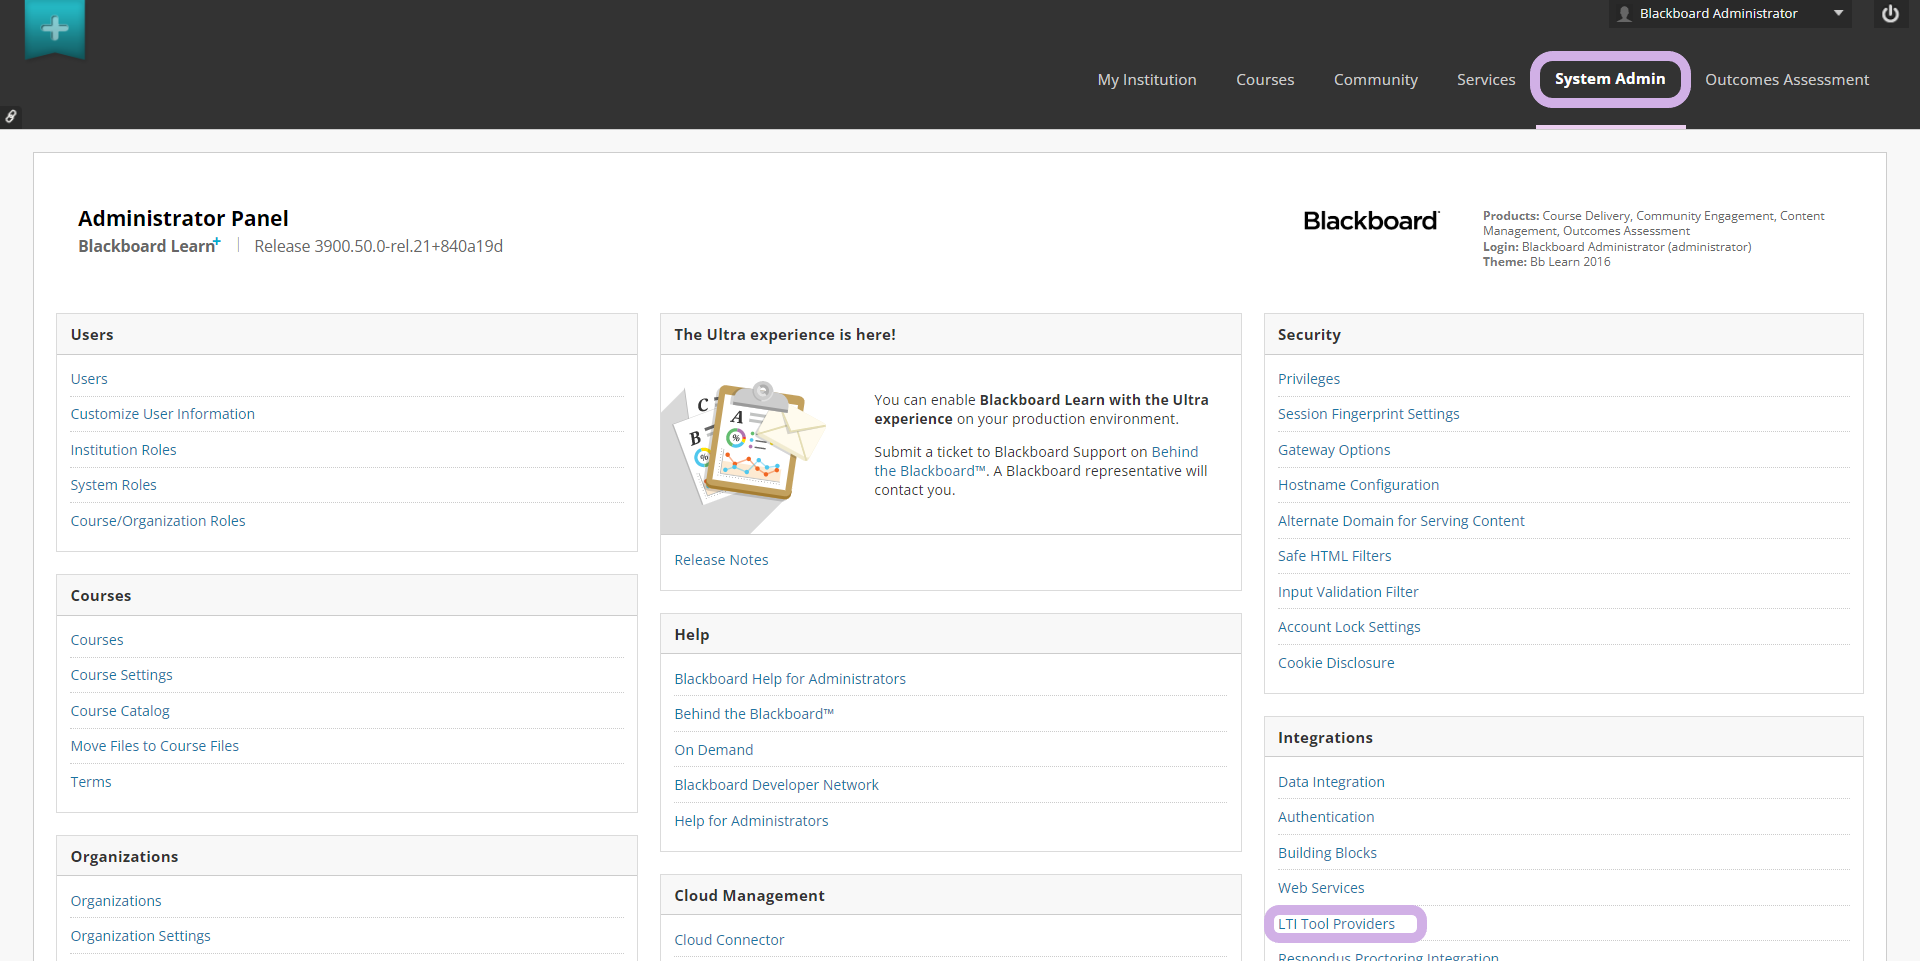This screenshot has height=961, width=1920.
Task: Open Blackboard Help for Administrators
Action: 790,679
